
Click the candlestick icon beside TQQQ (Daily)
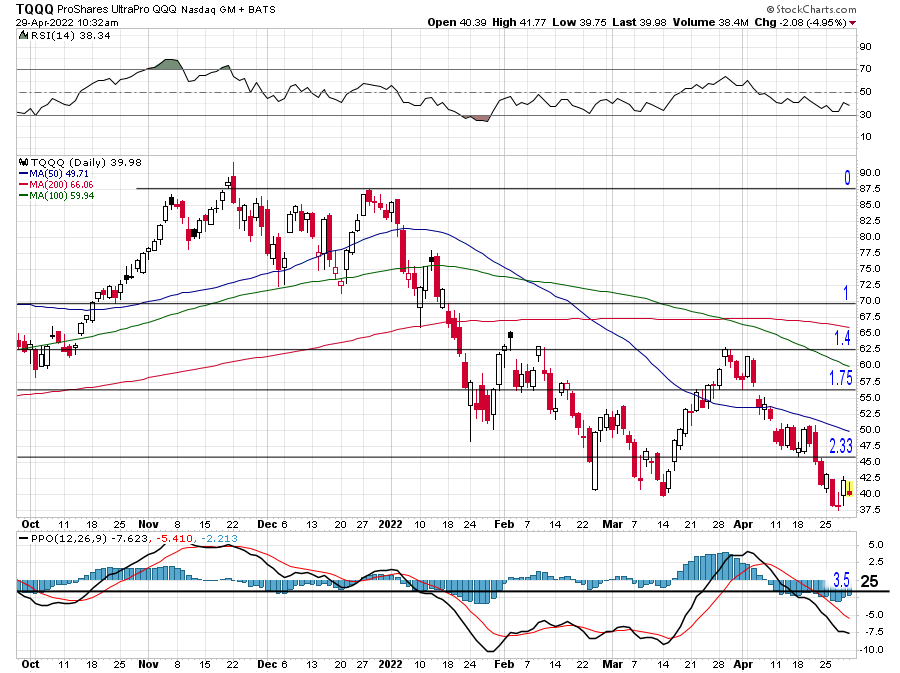click(23, 162)
